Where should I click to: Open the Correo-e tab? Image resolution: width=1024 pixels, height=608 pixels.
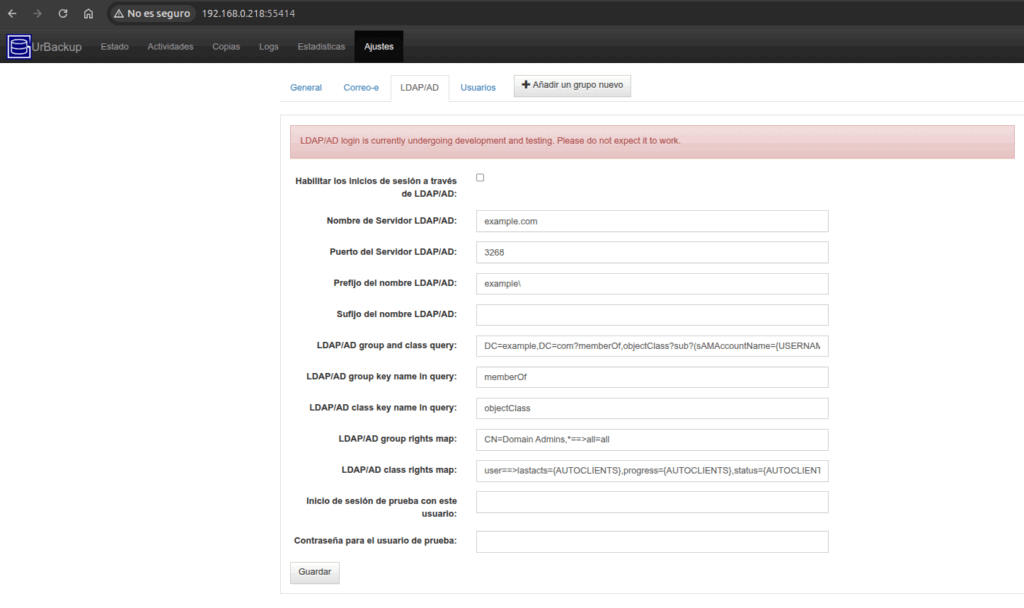pyautogui.click(x=361, y=87)
